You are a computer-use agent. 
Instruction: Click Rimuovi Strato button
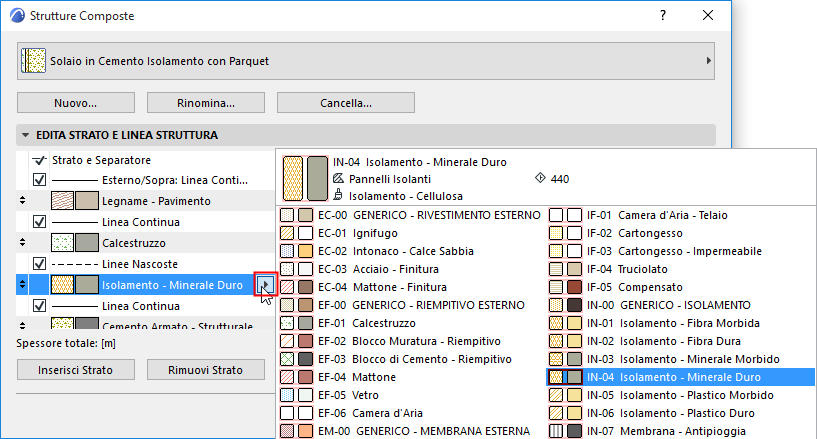click(206, 370)
